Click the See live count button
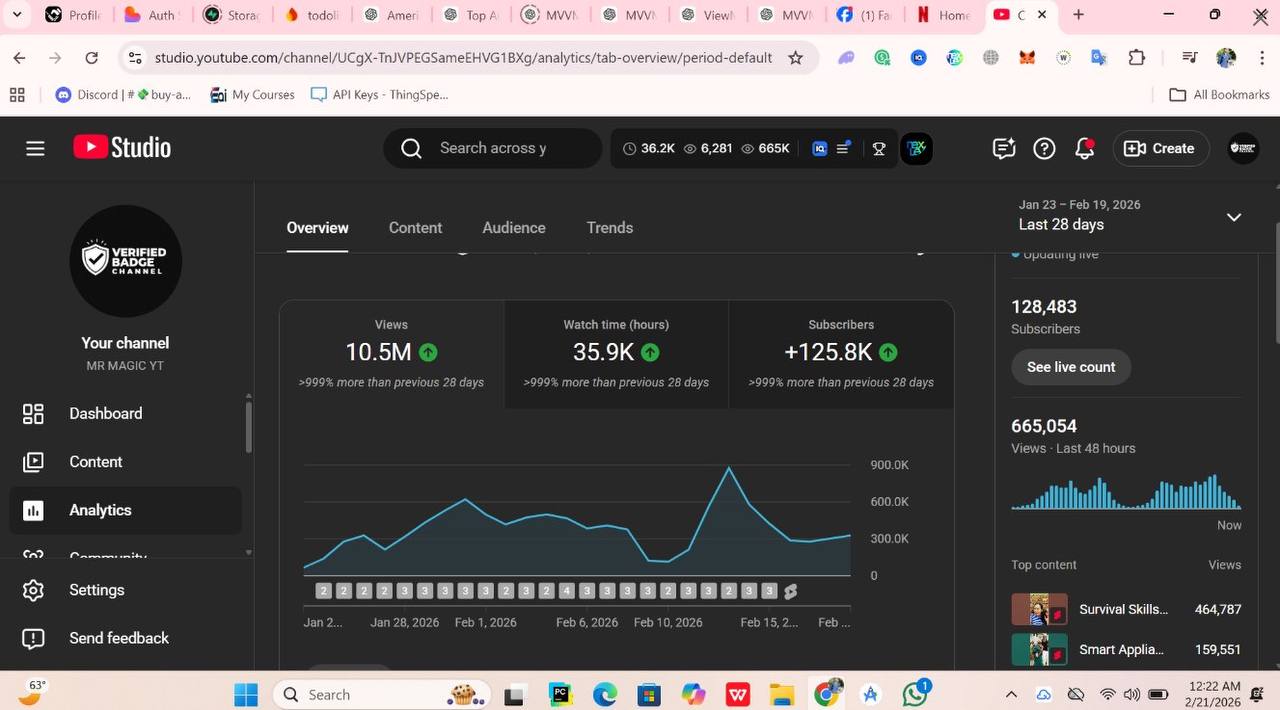This screenshot has height=710, width=1280. tap(1070, 367)
